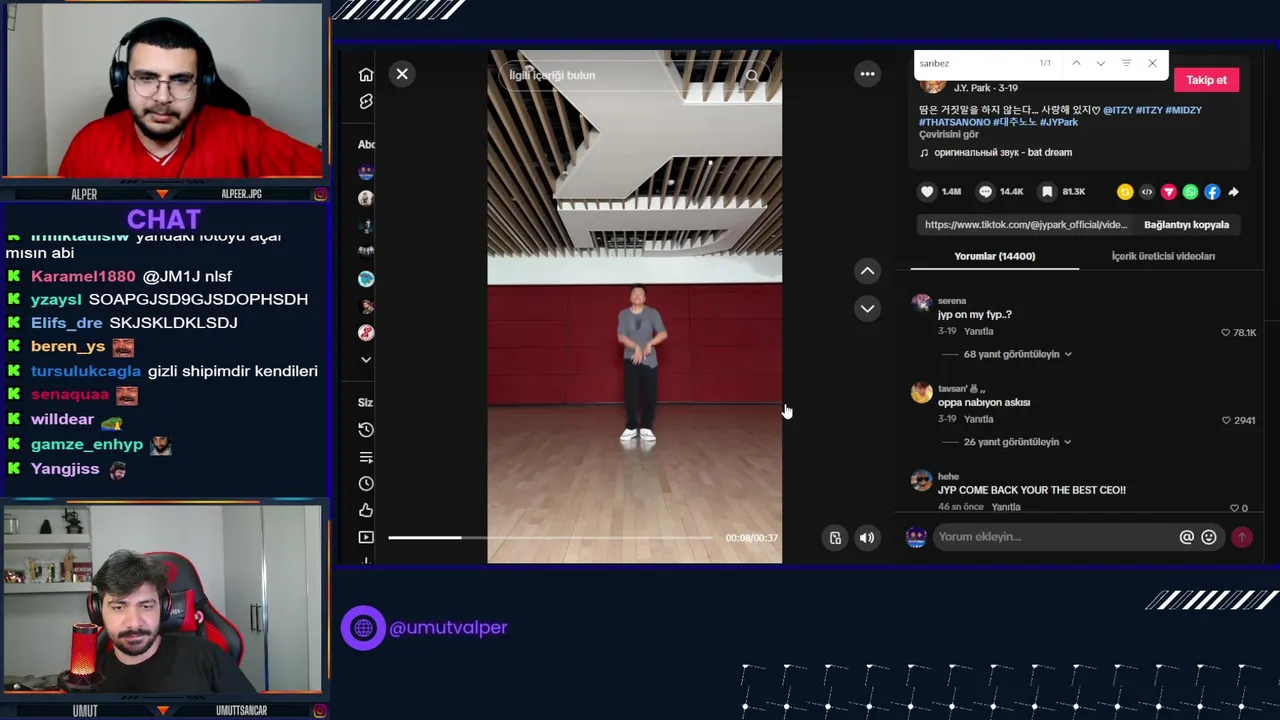Click 'Çevirisini gör' translation link
The width and height of the screenshot is (1280, 720).
point(949,134)
